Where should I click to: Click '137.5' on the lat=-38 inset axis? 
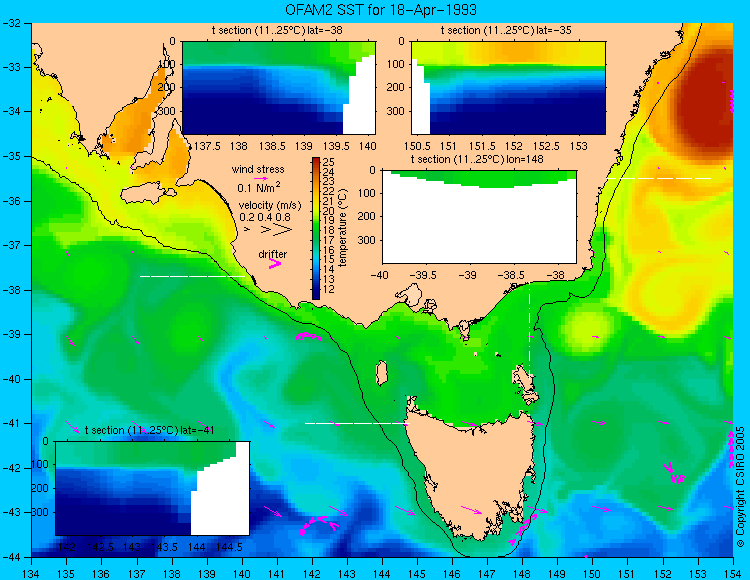[208, 146]
